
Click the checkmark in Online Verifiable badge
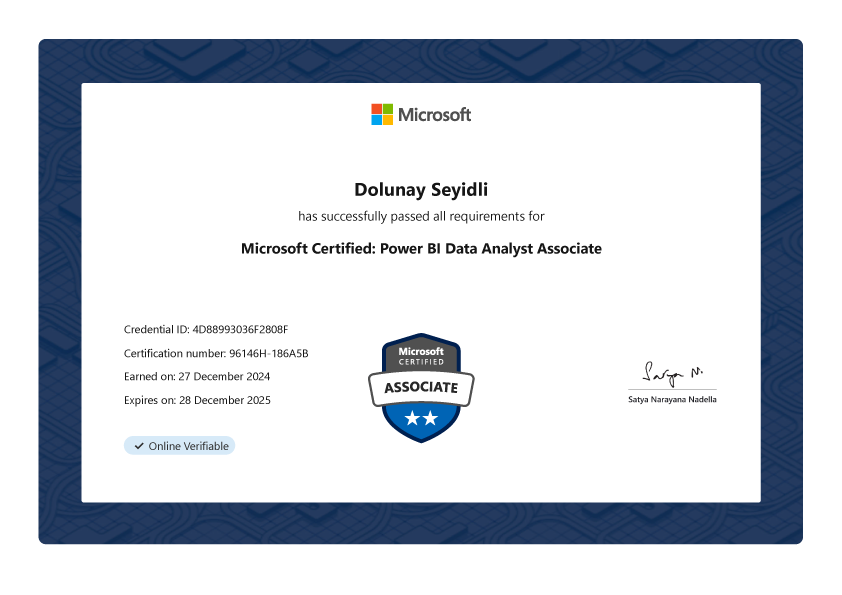pyautogui.click(x=139, y=446)
